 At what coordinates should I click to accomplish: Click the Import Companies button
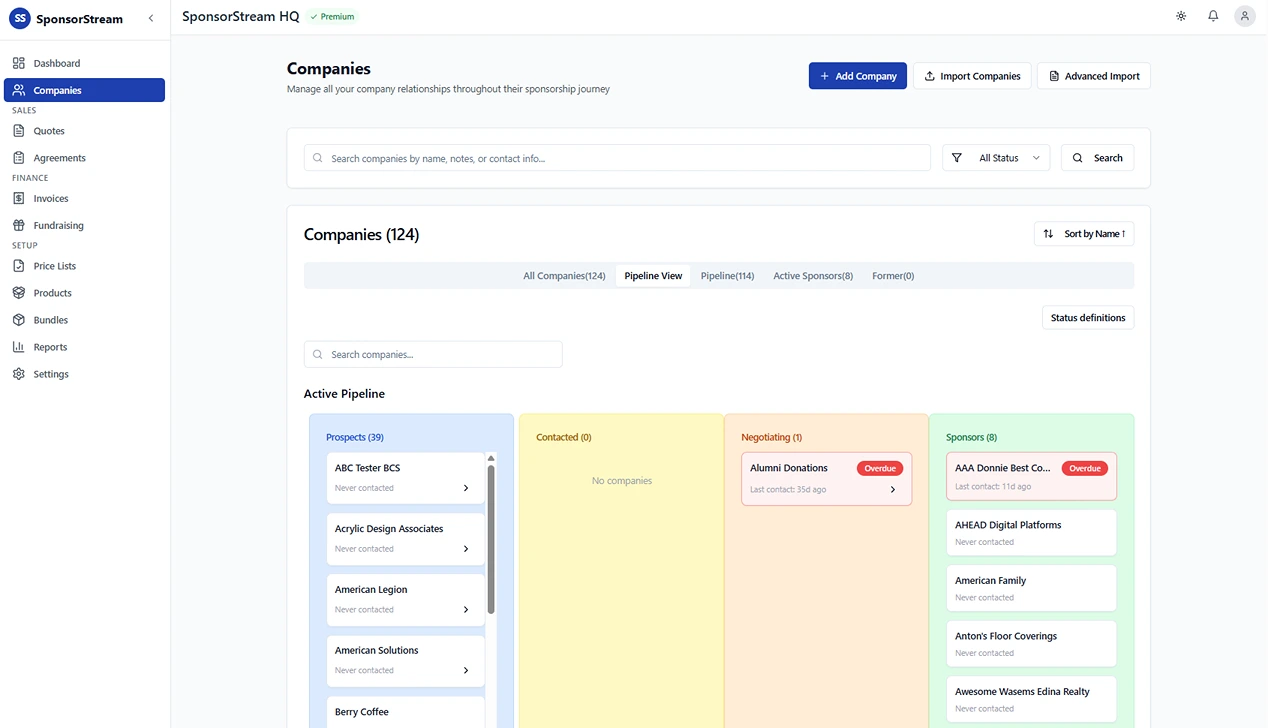972,76
